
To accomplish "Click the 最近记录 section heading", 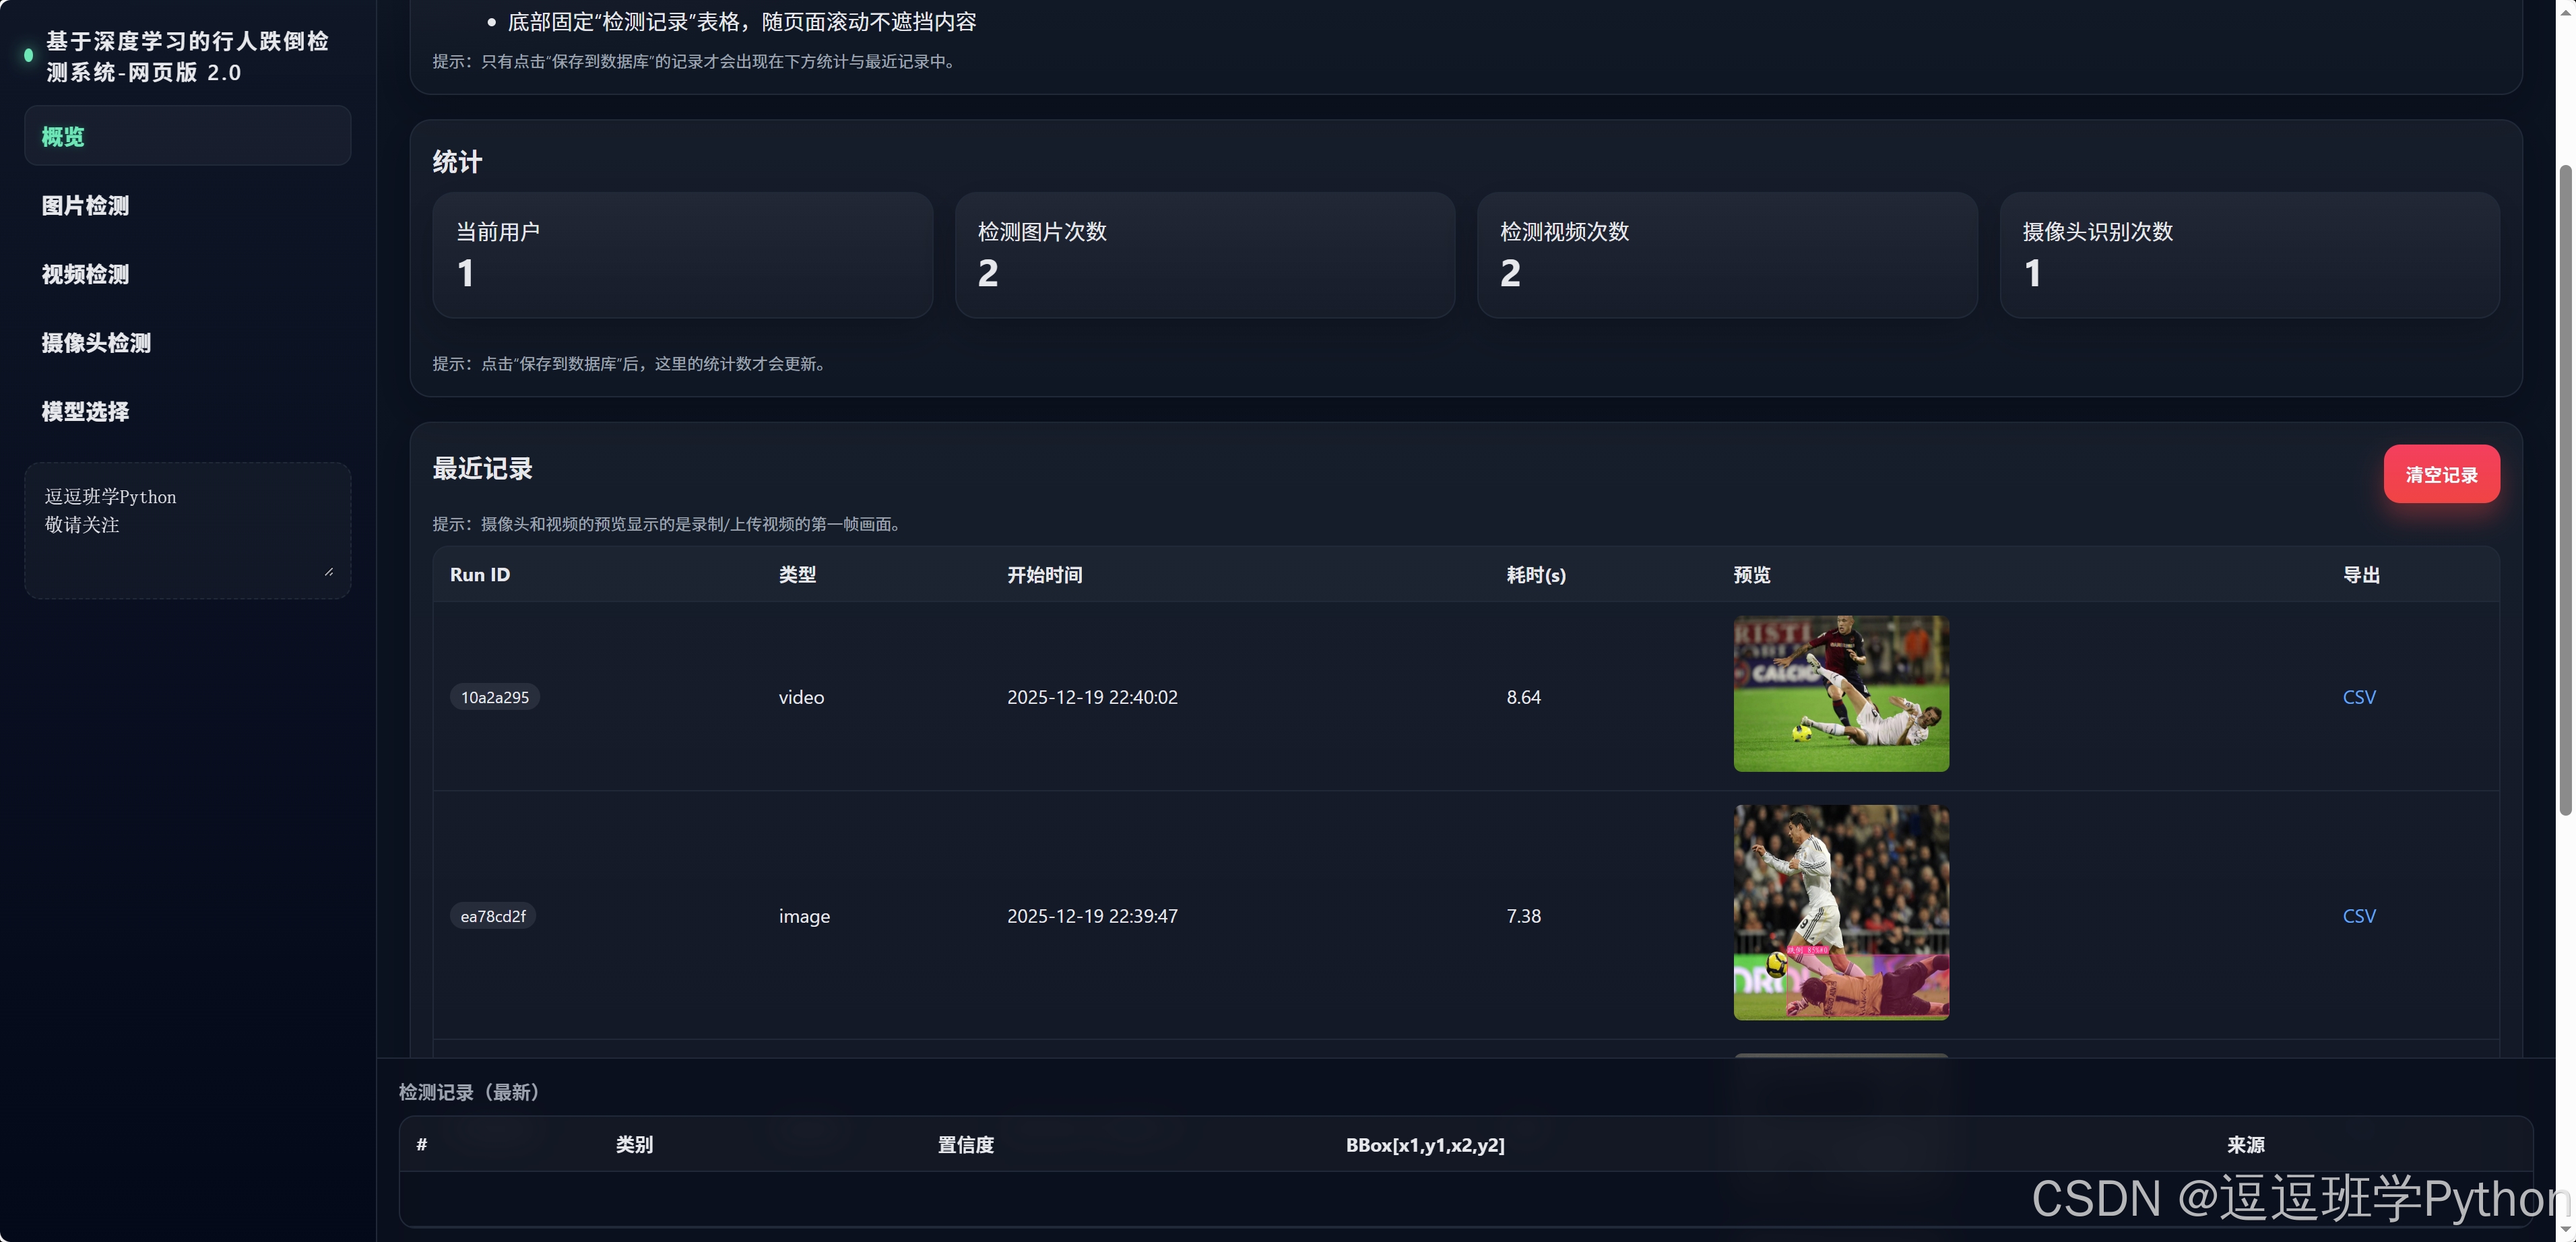I will [482, 468].
